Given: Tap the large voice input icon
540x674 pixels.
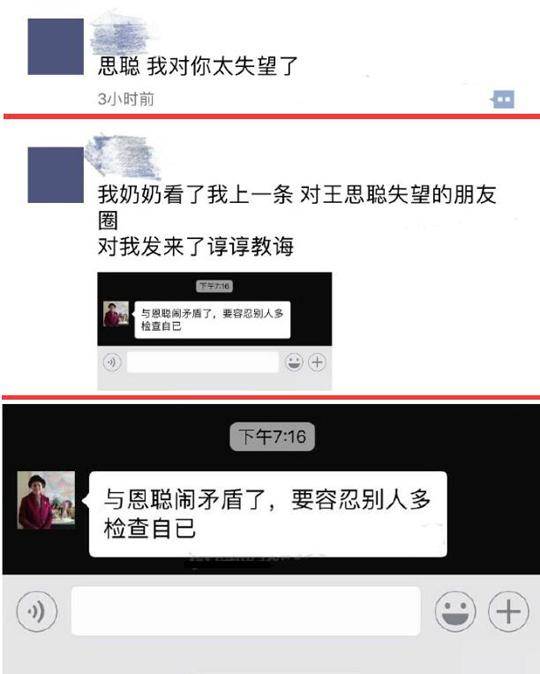Looking at the screenshot, I should coord(37,611).
